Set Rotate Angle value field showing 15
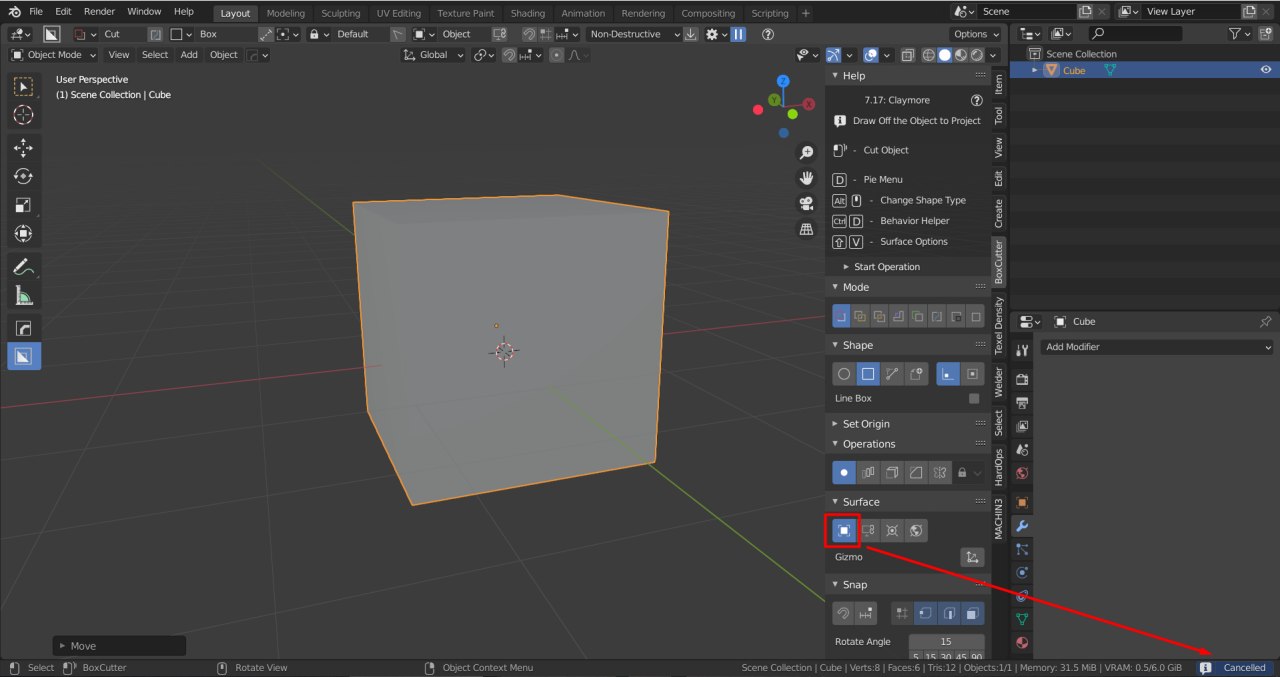Screen dimensions: 1280x677 [946, 642]
